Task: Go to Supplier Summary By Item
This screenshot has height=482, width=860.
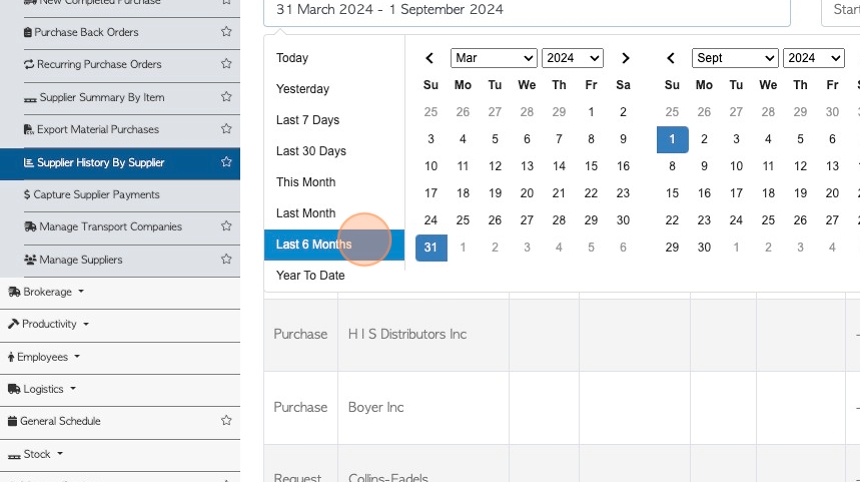Action: 102,97
